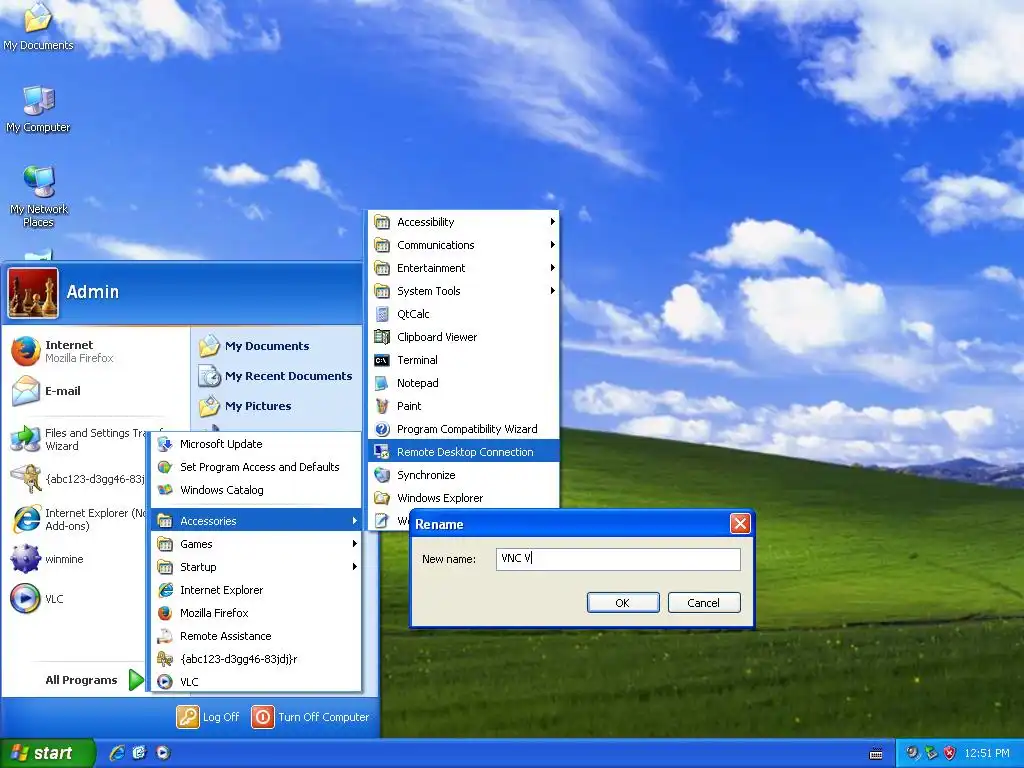Launch winmine from start menu
This screenshot has height=768, width=1024.
tap(47, 559)
